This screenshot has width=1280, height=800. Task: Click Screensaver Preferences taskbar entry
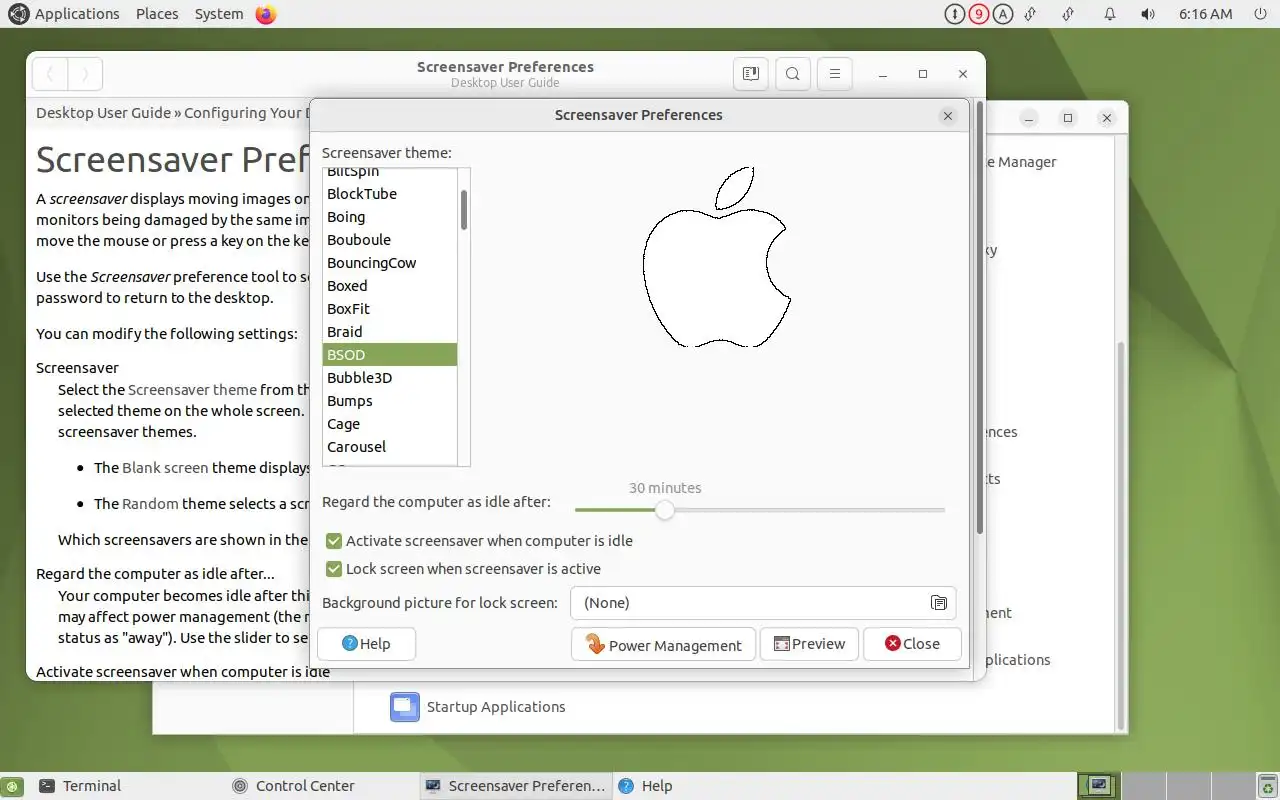(x=515, y=786)
